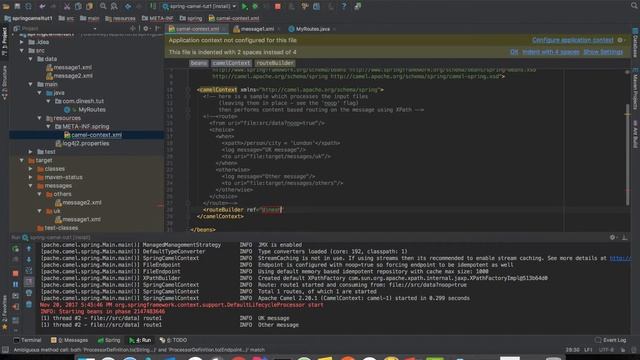Open the Terminal tool window tab
Screen dimensions: 640x360
pyautogui.click(x=27, y=340)
